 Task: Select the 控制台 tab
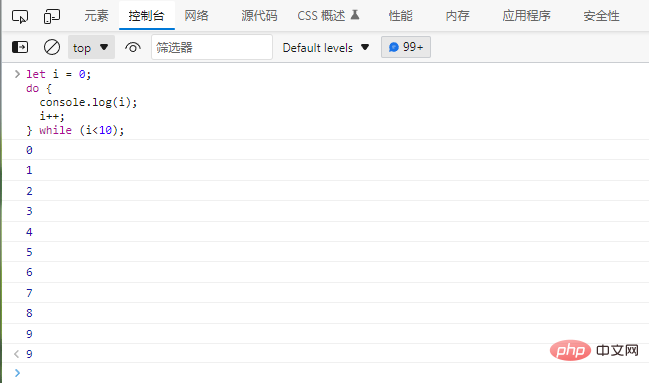pos(147,16)
